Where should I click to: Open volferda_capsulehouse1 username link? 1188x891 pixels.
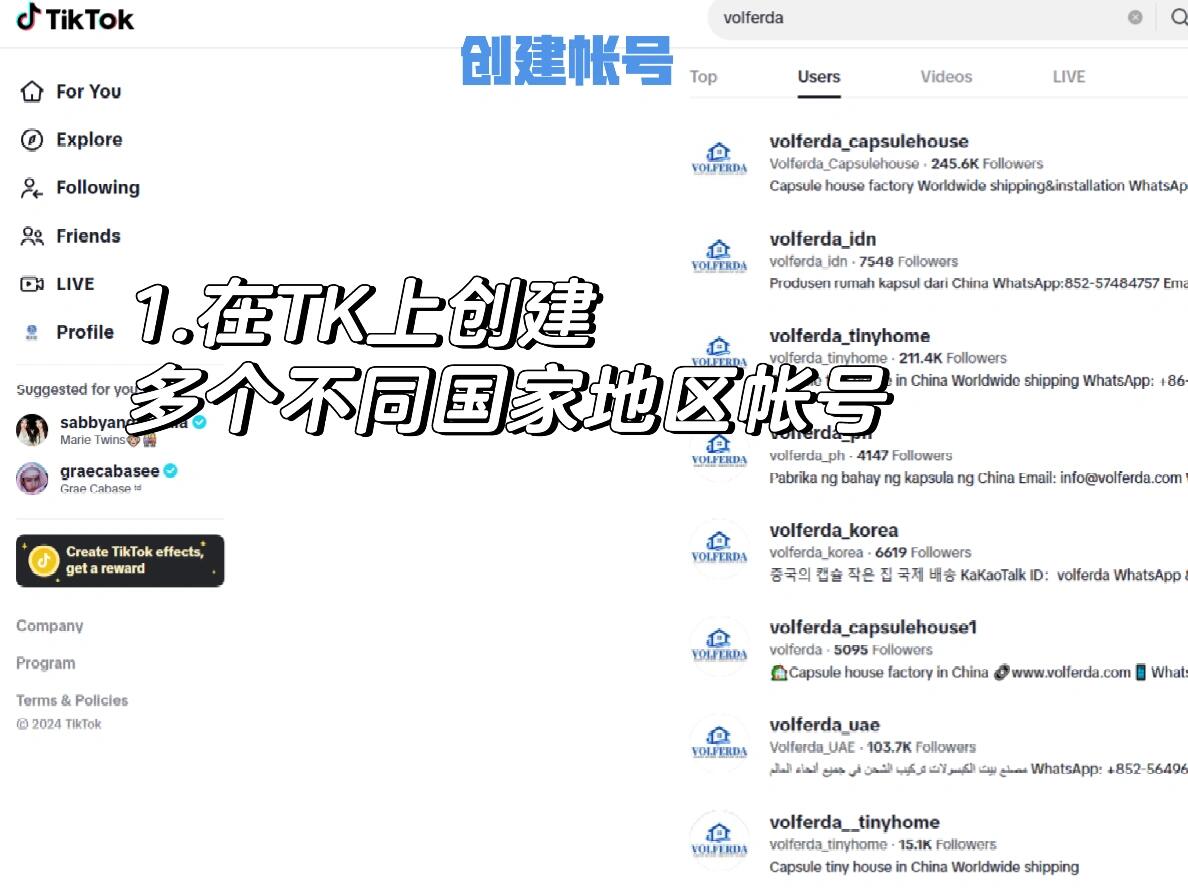pos(873,627)
